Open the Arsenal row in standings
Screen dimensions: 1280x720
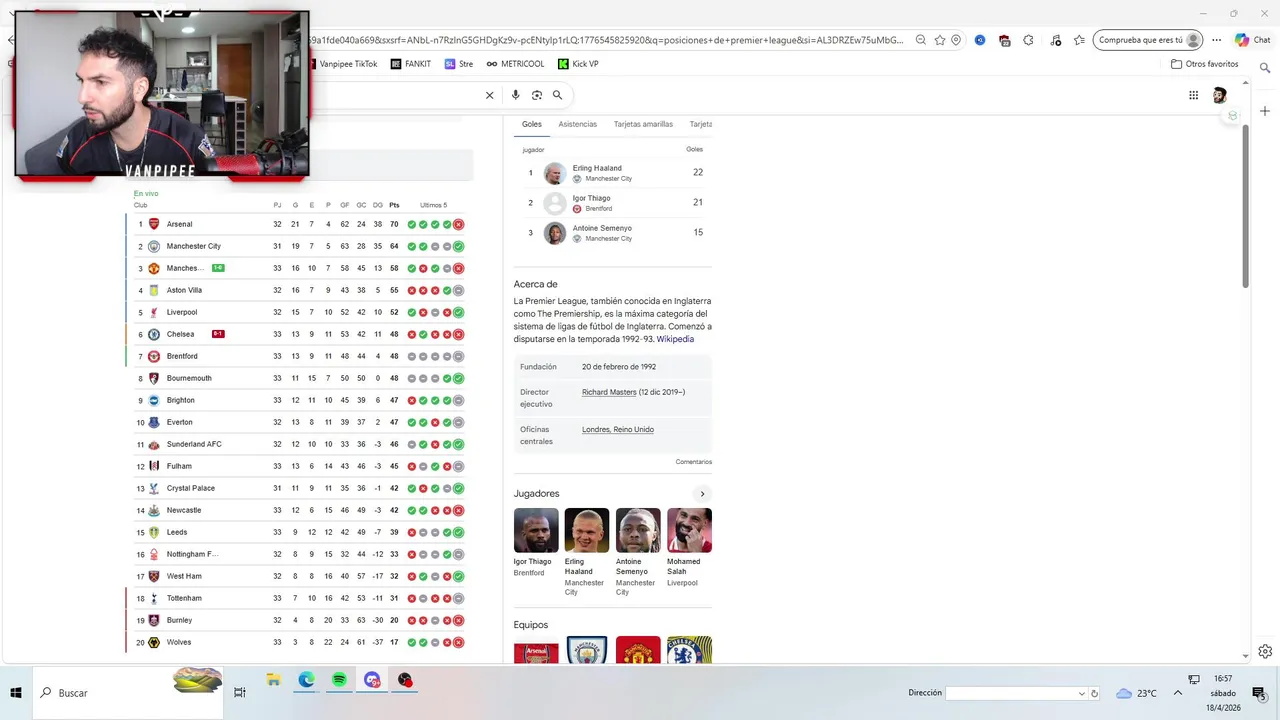pyautogui.click(x=298, y=224)
